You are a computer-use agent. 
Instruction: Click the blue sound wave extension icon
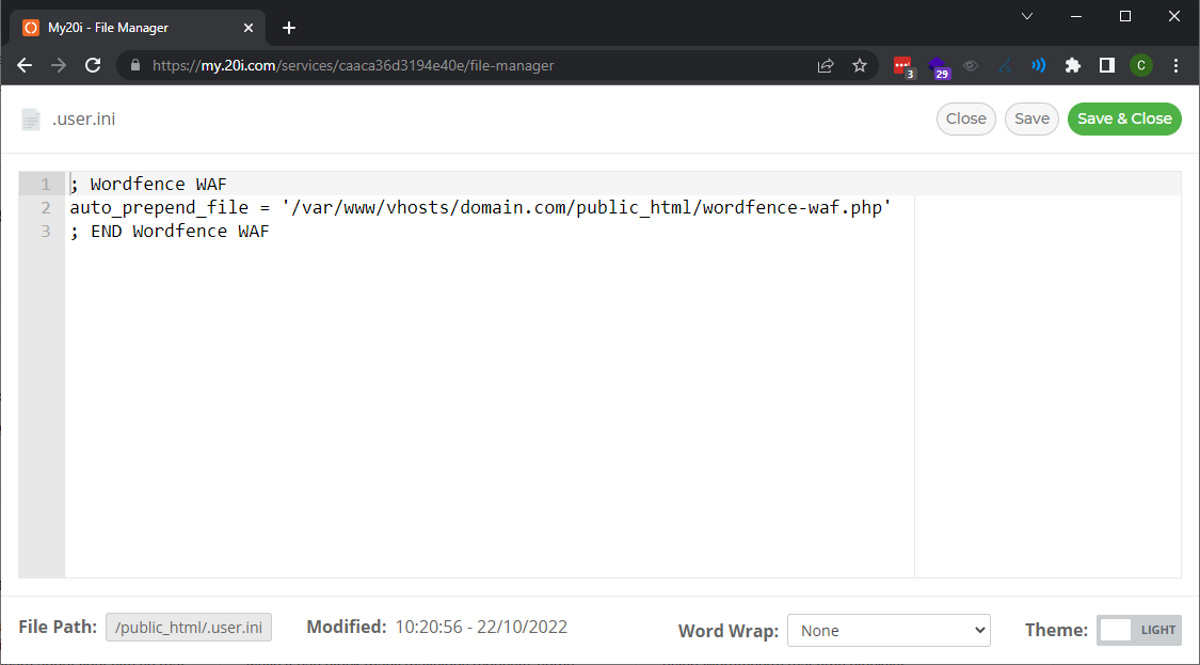pos(1039,66)
